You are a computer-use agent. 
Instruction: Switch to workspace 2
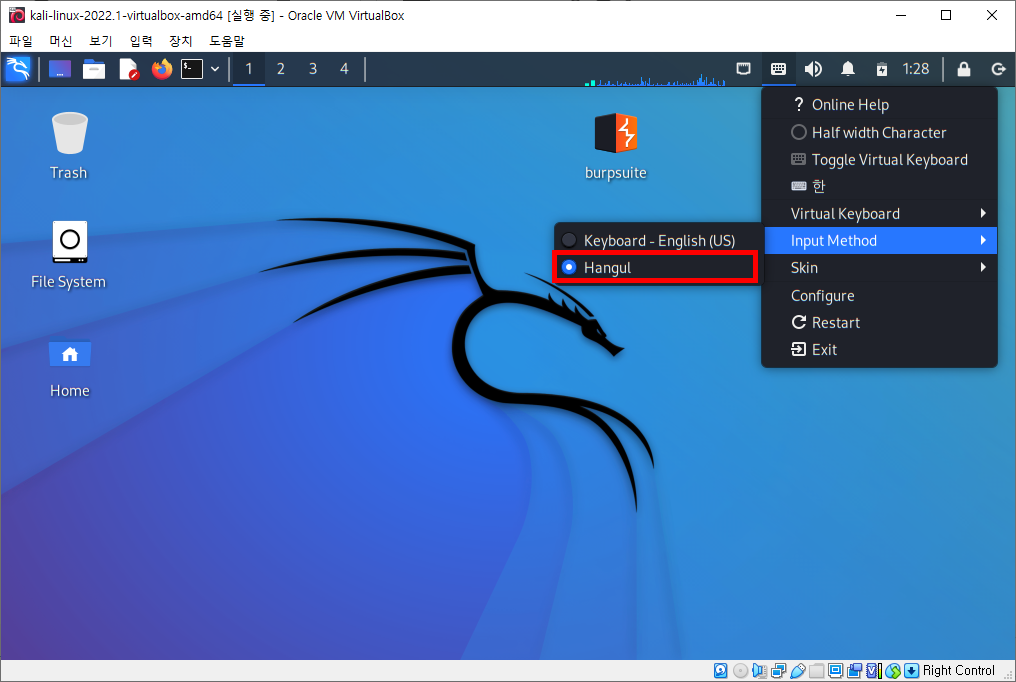281,69
